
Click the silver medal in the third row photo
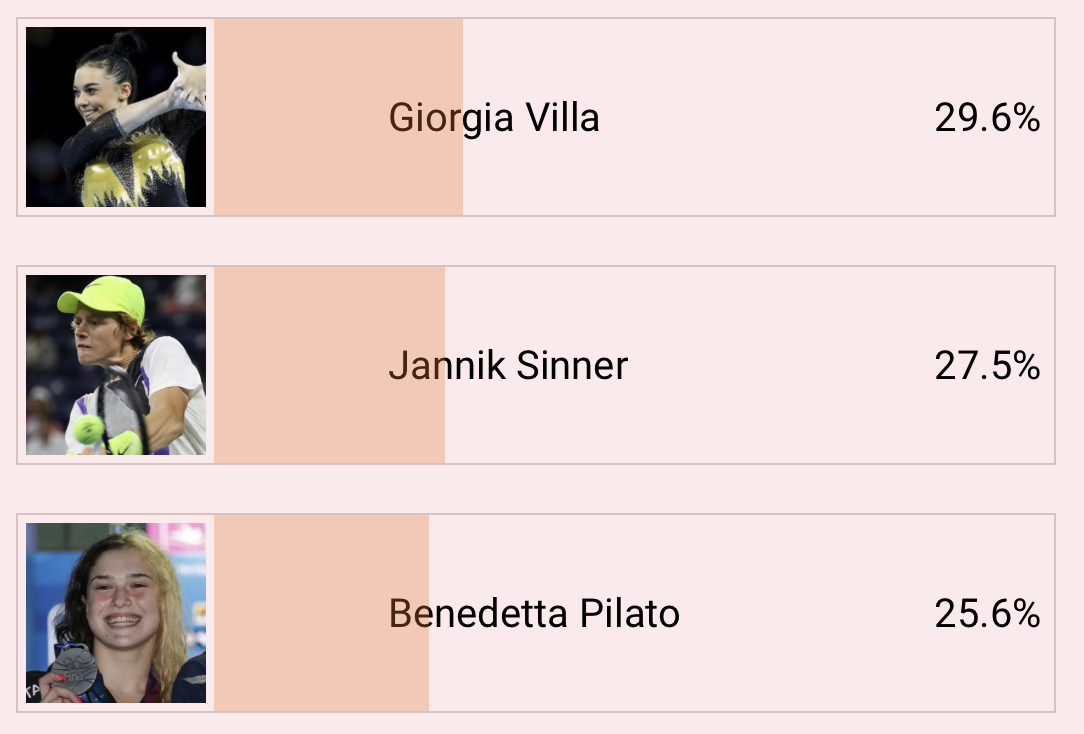[x=74, y=669]
